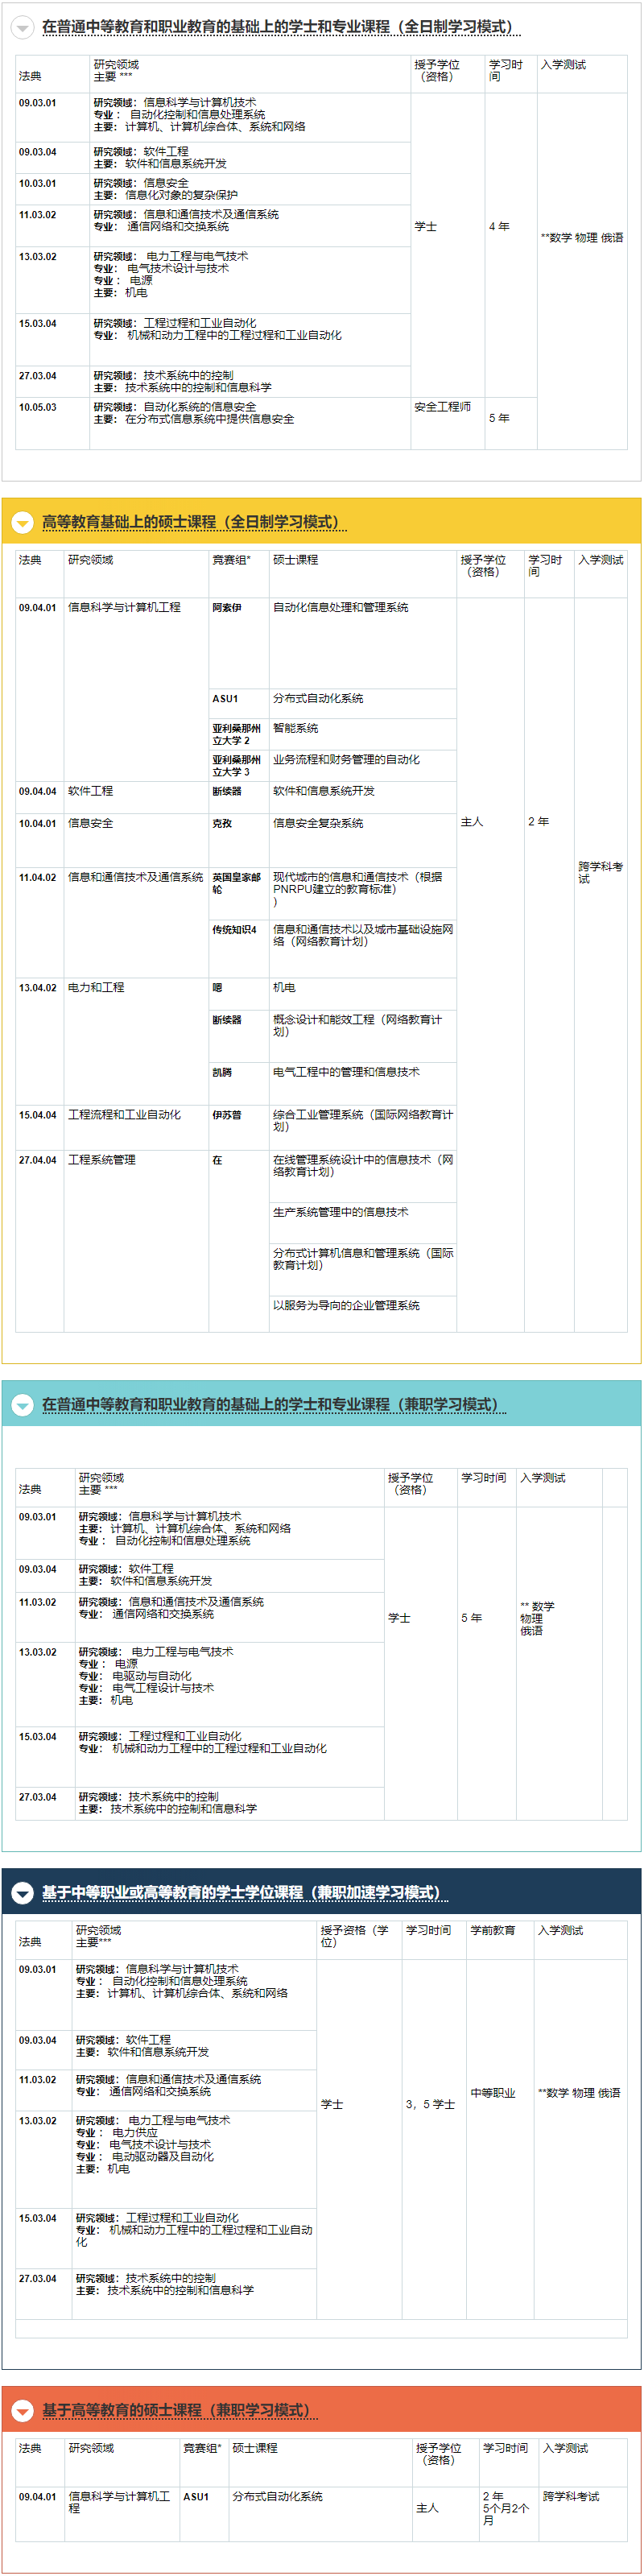Collapse the teal part-time bachelor section chevron

[x=22, y=1405]
